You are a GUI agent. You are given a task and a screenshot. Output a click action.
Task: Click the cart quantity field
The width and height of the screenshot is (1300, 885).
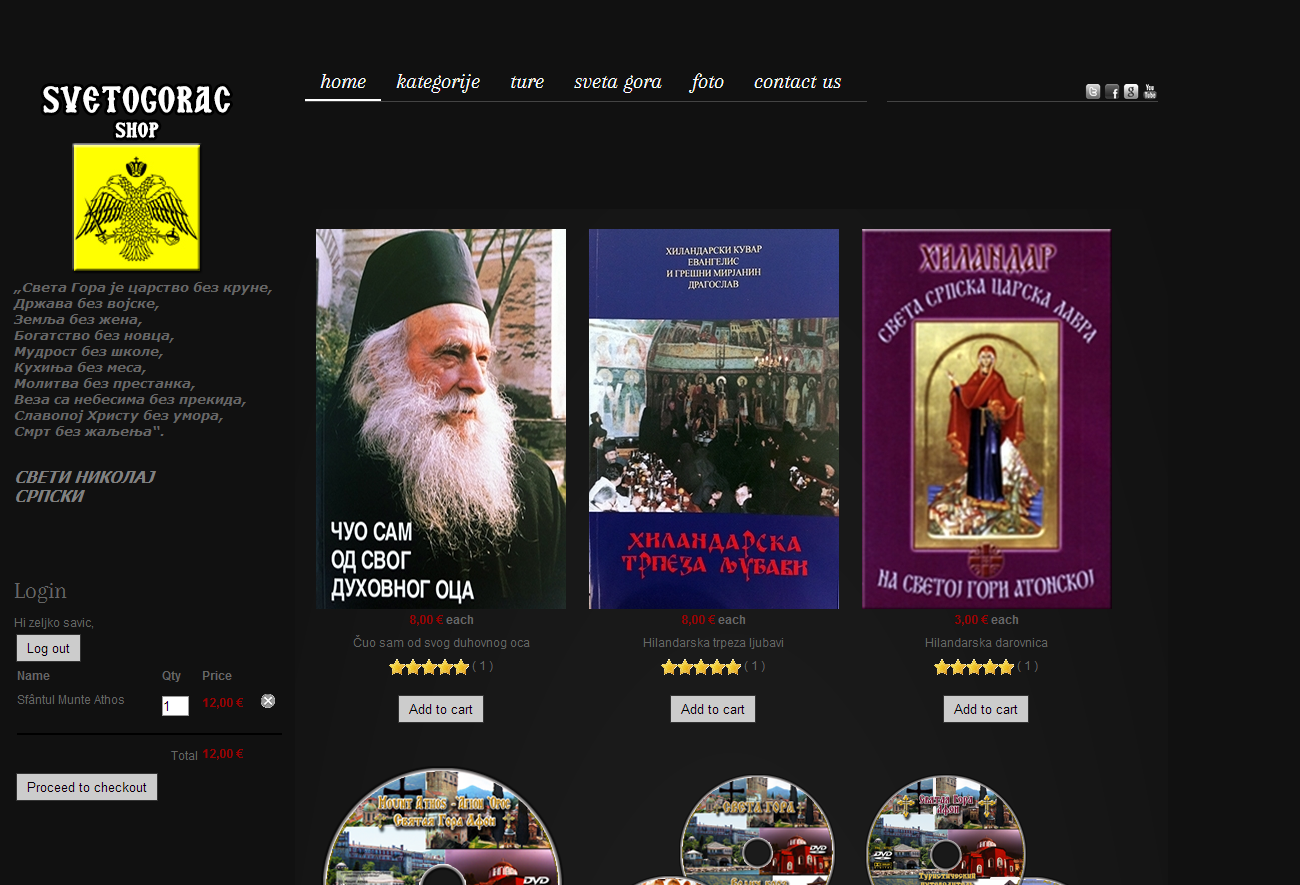tap(175, 706)
